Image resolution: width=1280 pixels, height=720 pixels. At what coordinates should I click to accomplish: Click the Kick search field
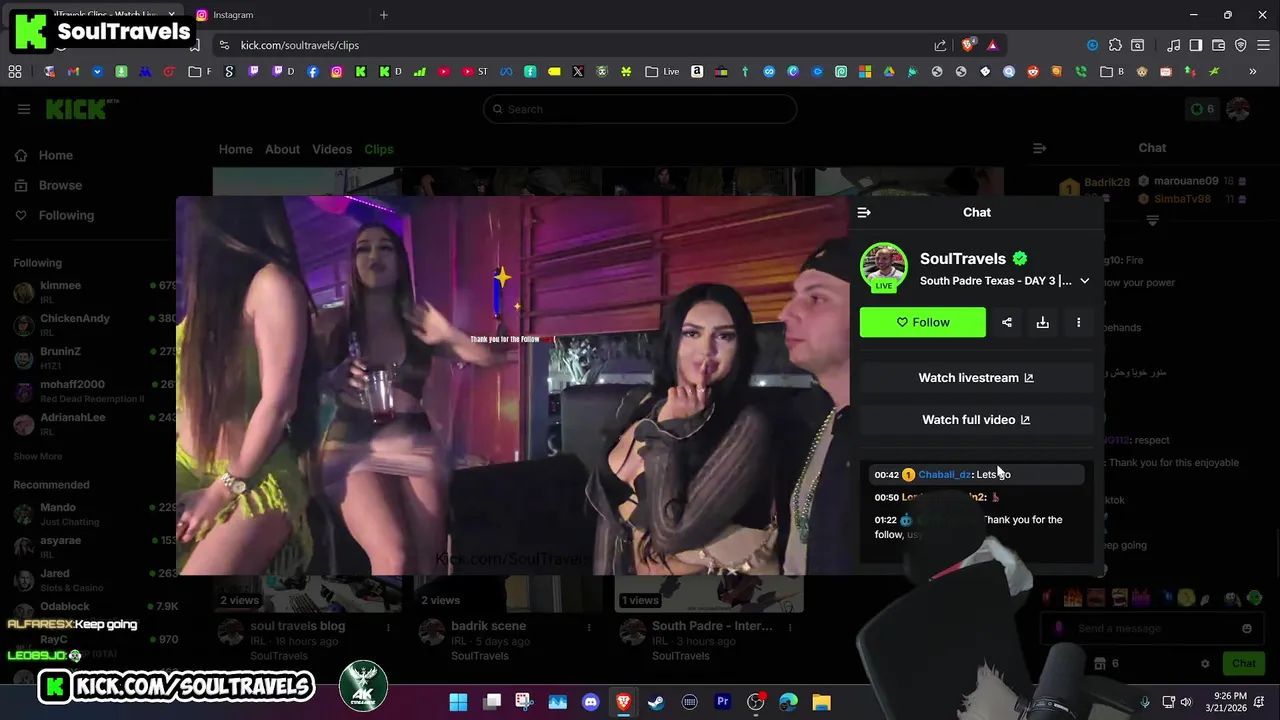[640, 109]
